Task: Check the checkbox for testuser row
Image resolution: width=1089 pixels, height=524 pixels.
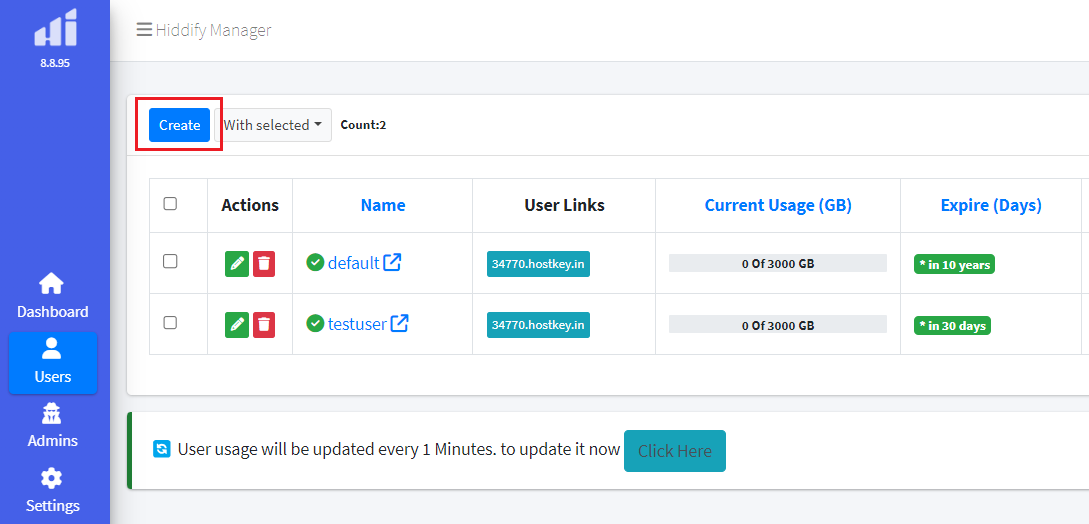Action: (170, 323)
